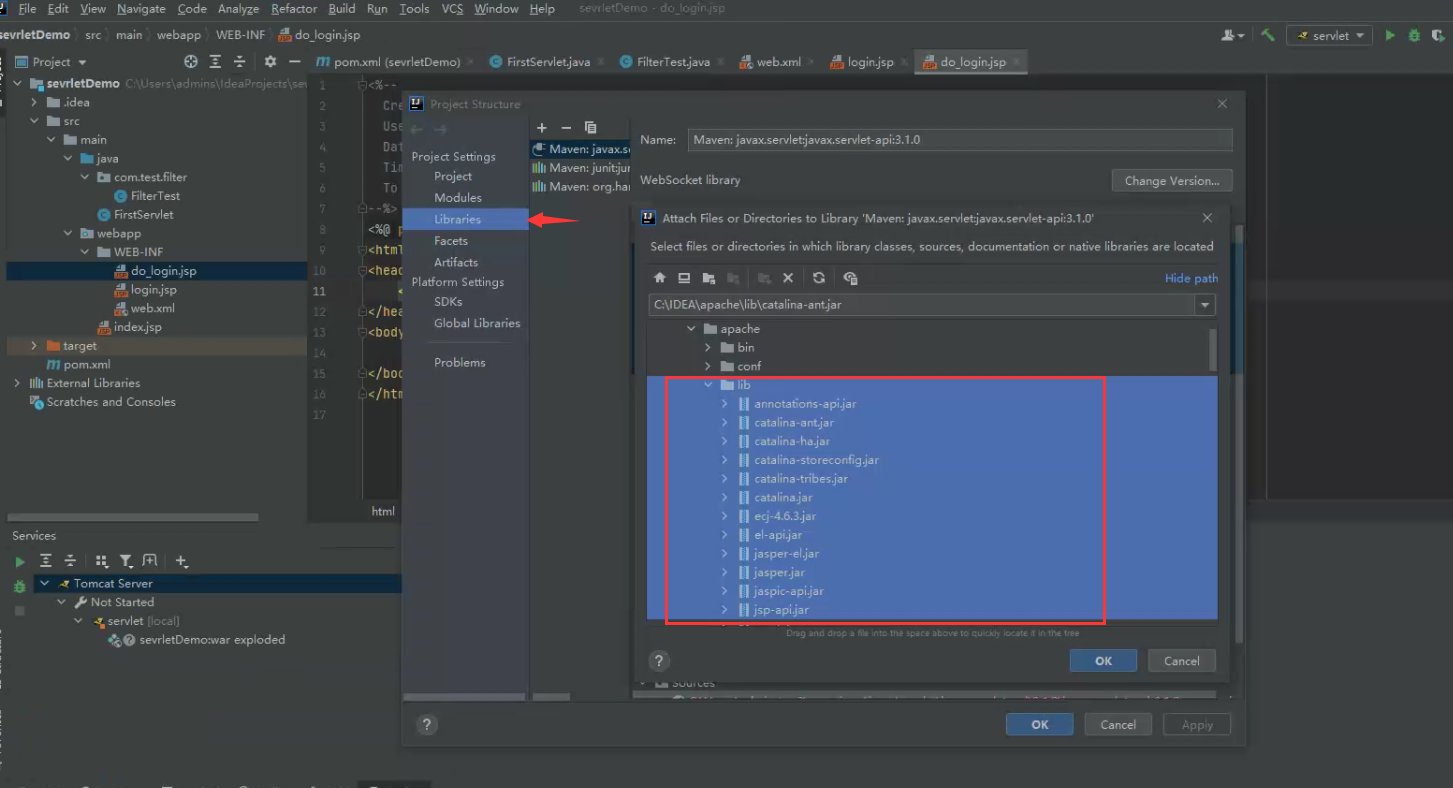Select Global Libraries in Platform Settings

tap(477, 323)
